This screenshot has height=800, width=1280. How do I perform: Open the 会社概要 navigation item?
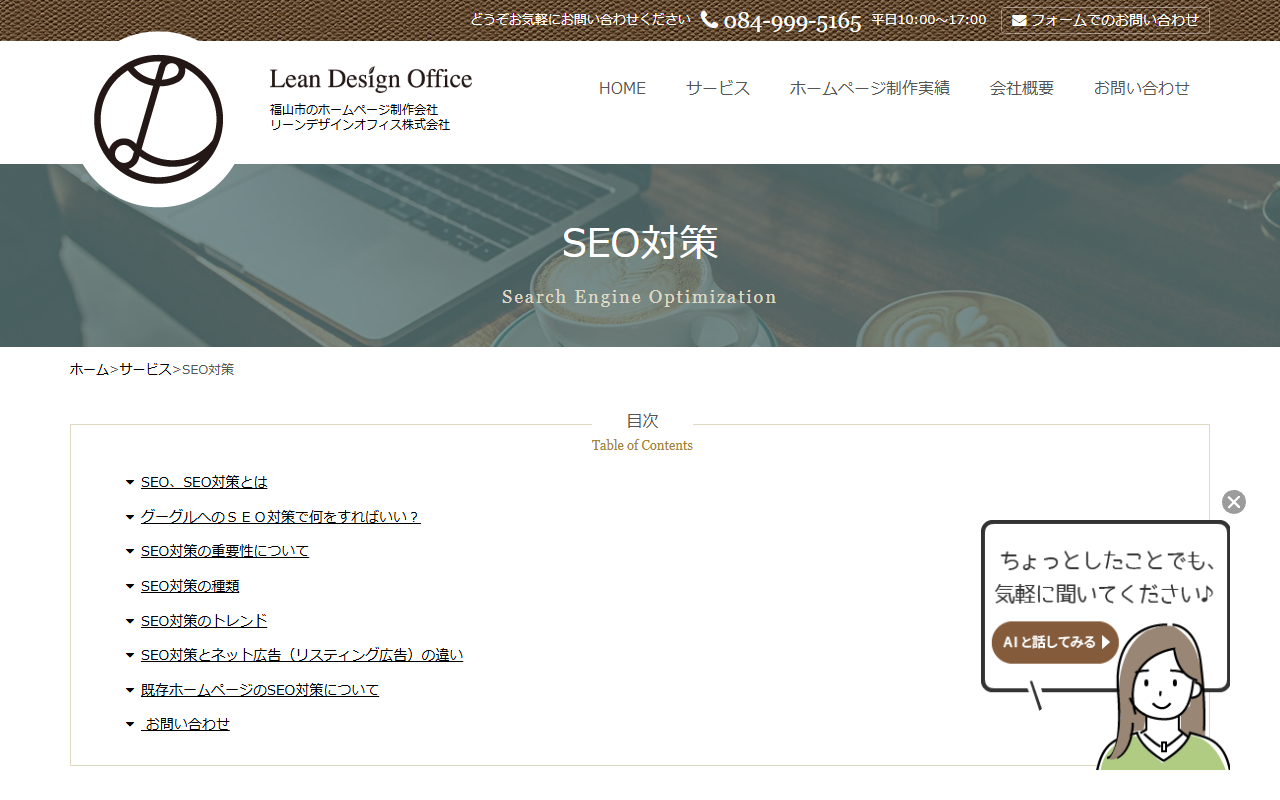(x=1021, y=88)
